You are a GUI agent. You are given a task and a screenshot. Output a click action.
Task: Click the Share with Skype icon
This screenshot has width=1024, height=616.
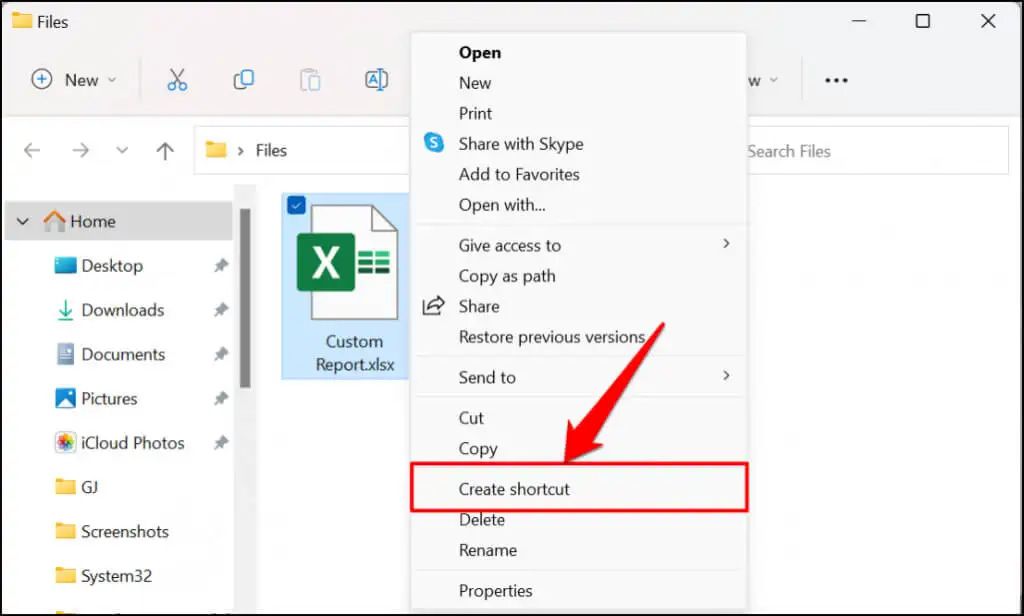tap(433, 143)
